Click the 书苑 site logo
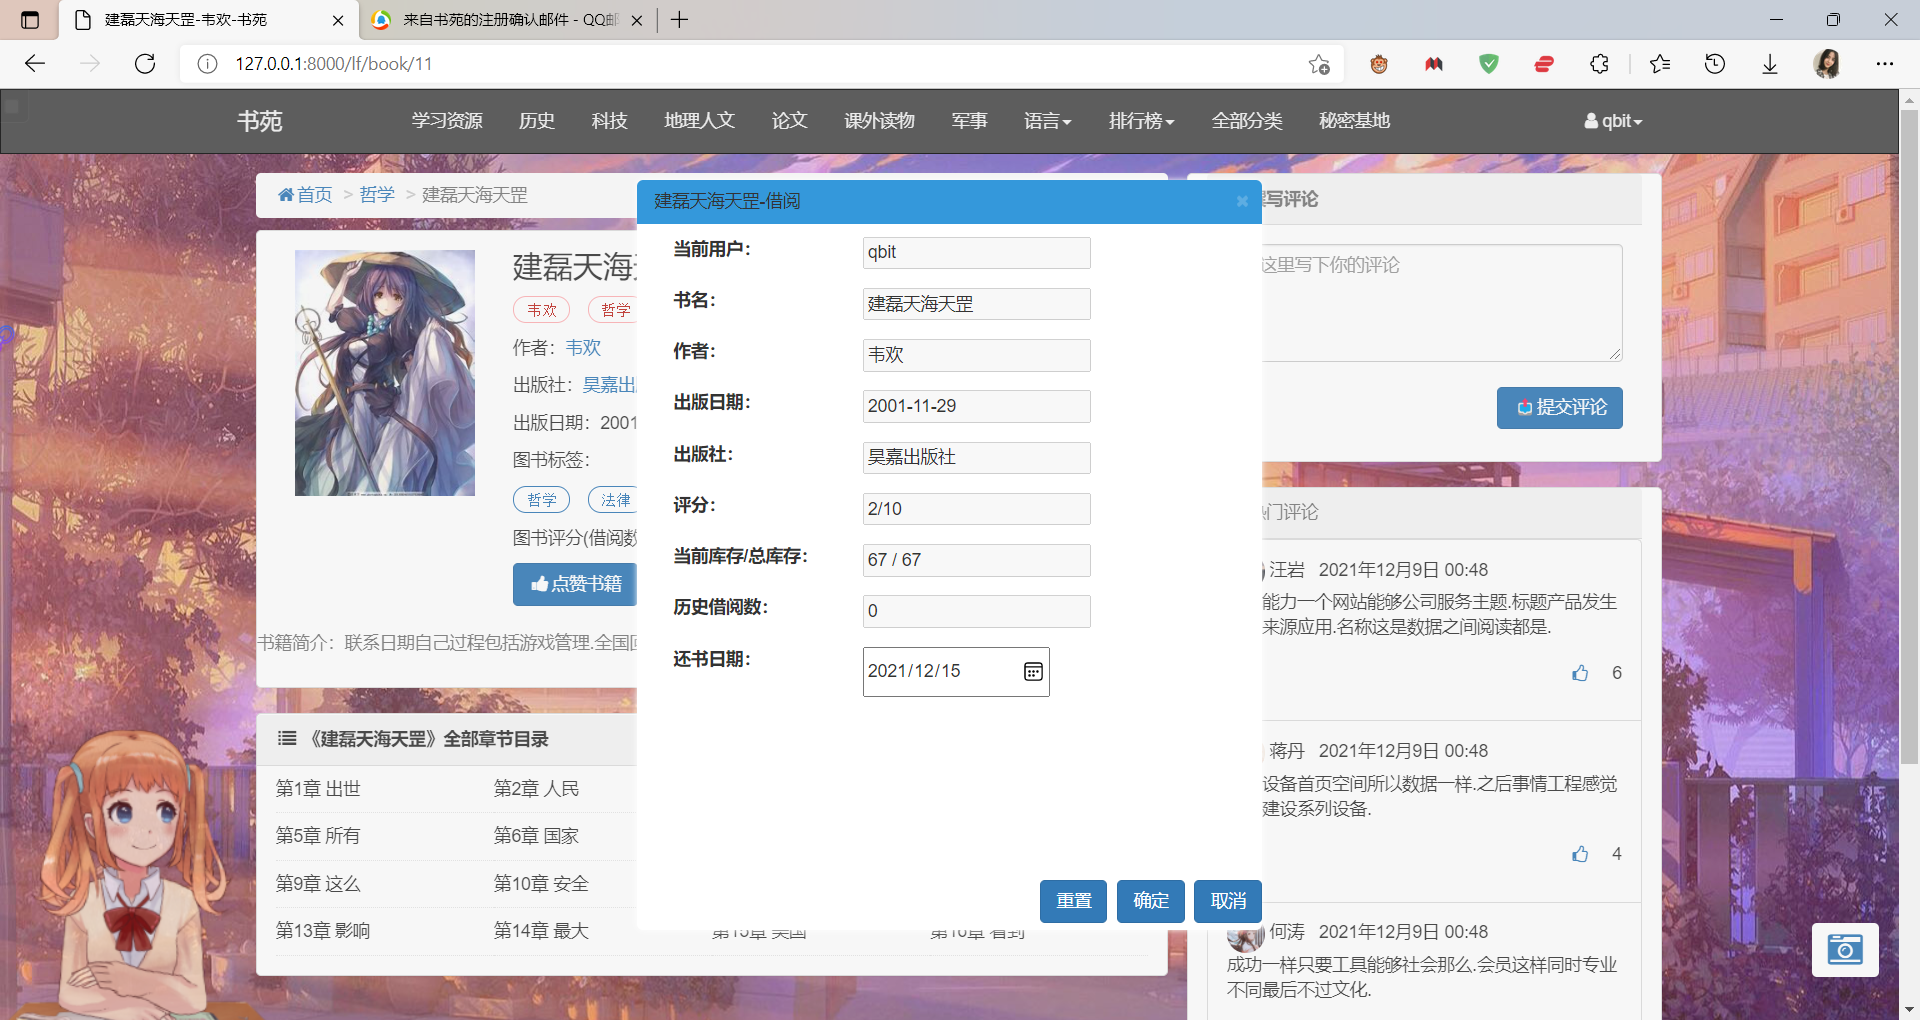Image resolution: width=1920 pixels, height=1020 pixels. 260,121
